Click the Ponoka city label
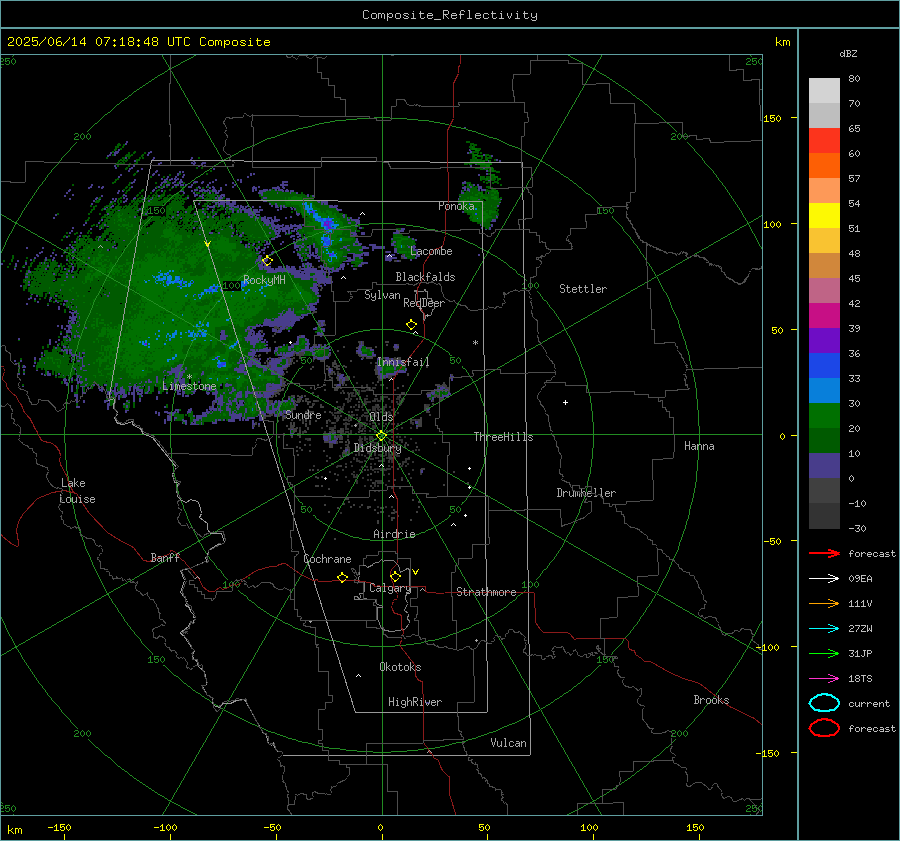 [456, 206]
